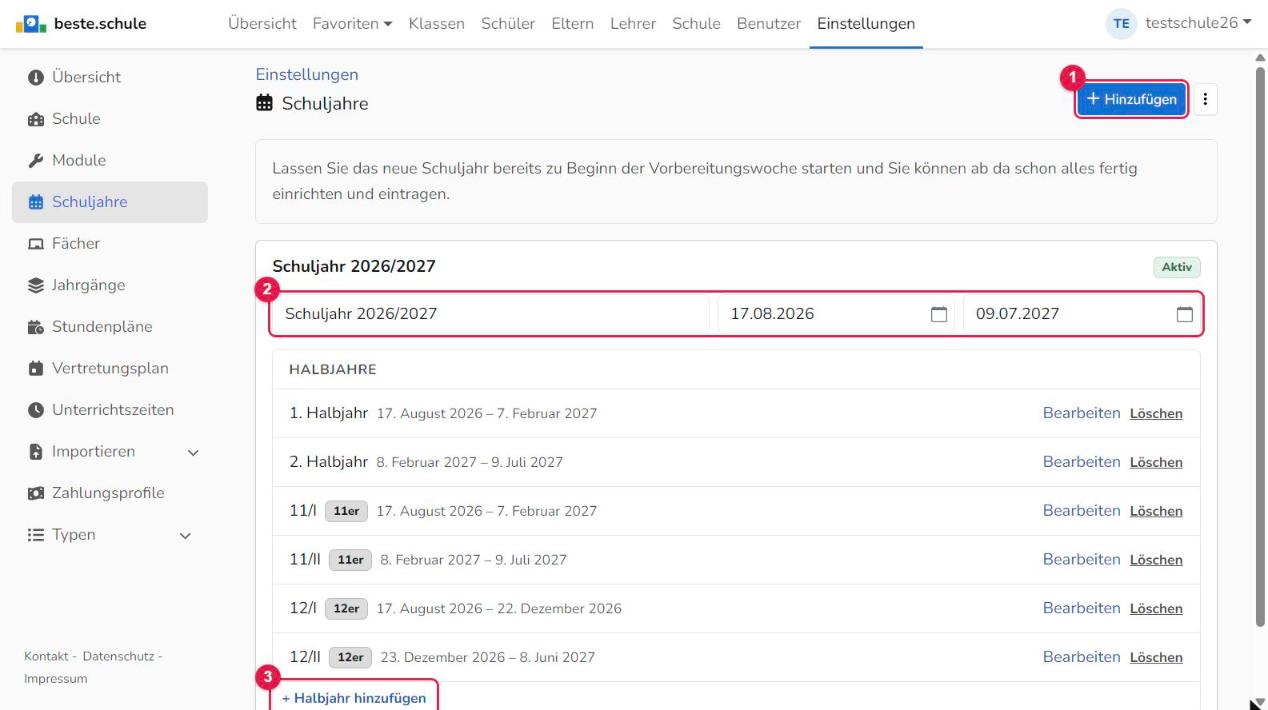
Task: Click the TE user avatar
Action: (x=1122, y=24)
